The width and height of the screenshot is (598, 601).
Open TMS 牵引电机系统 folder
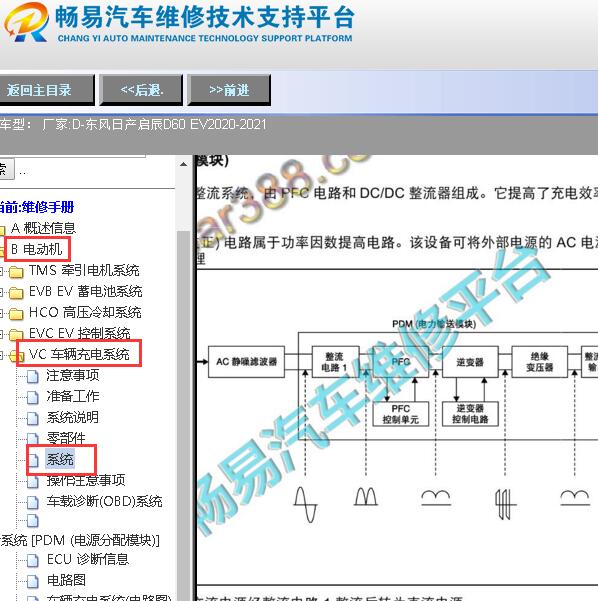coord(84,271)
